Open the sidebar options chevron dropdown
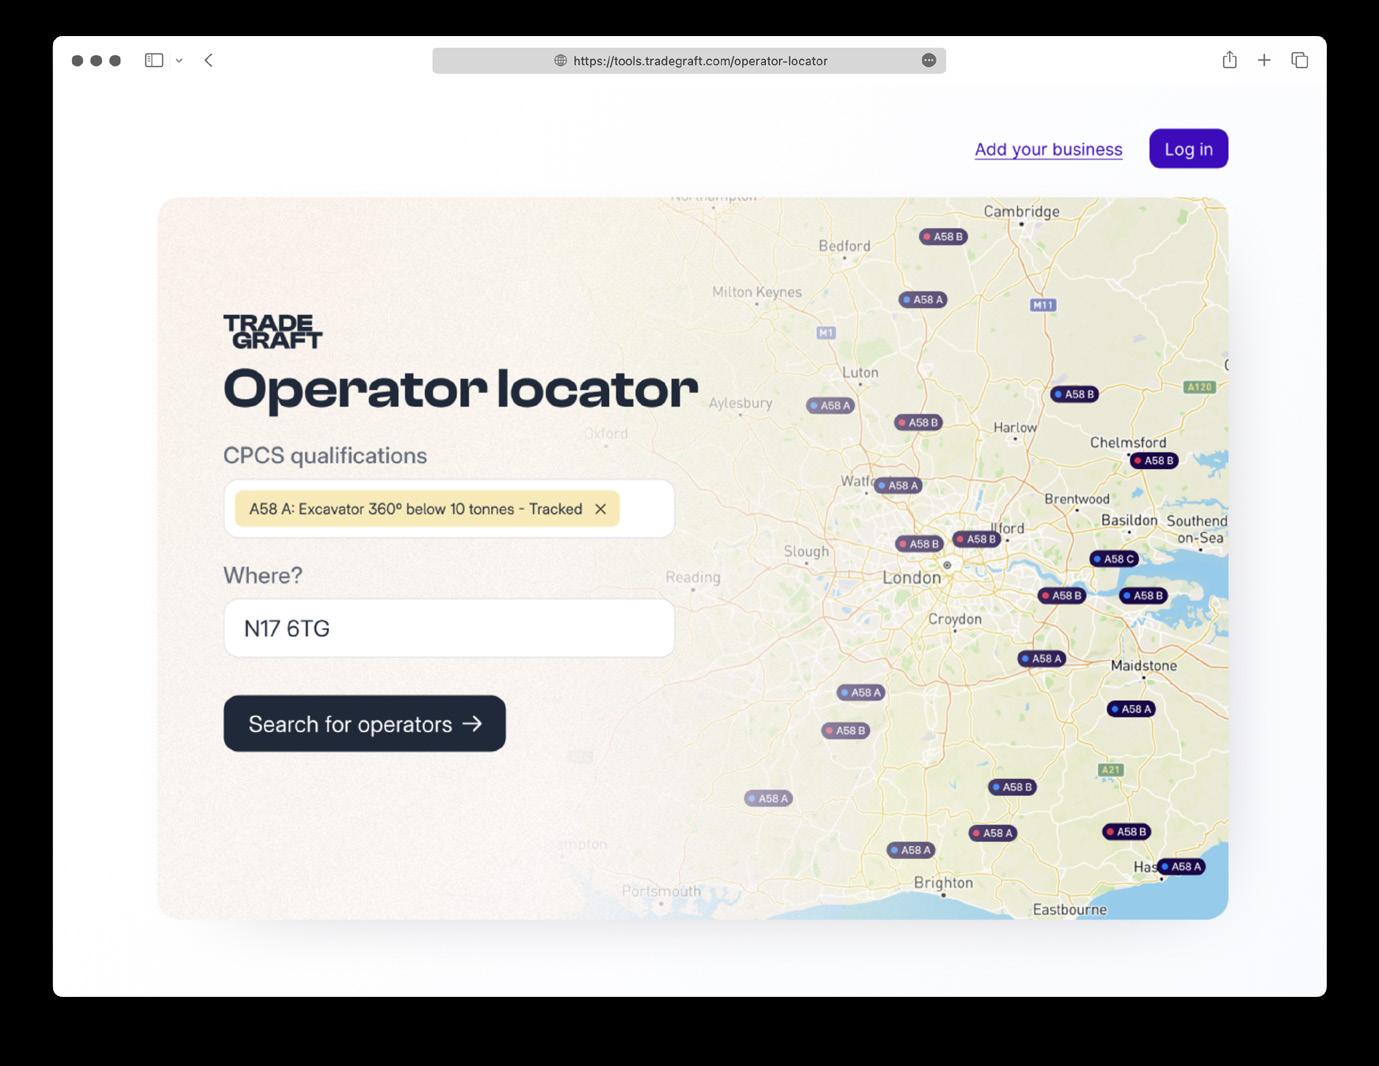 click(179, 61)
